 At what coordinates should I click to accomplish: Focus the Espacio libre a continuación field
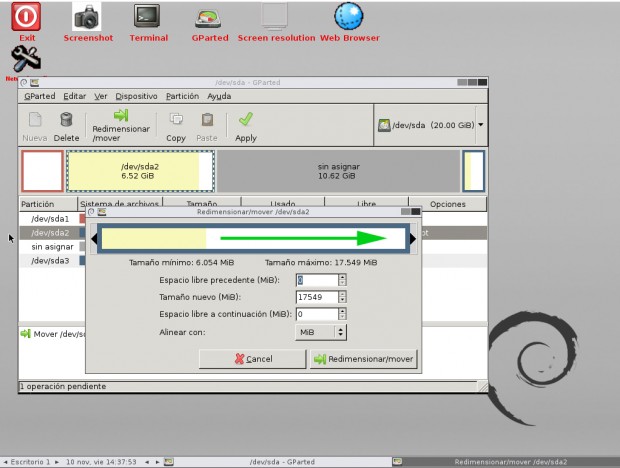coord(317,314)
